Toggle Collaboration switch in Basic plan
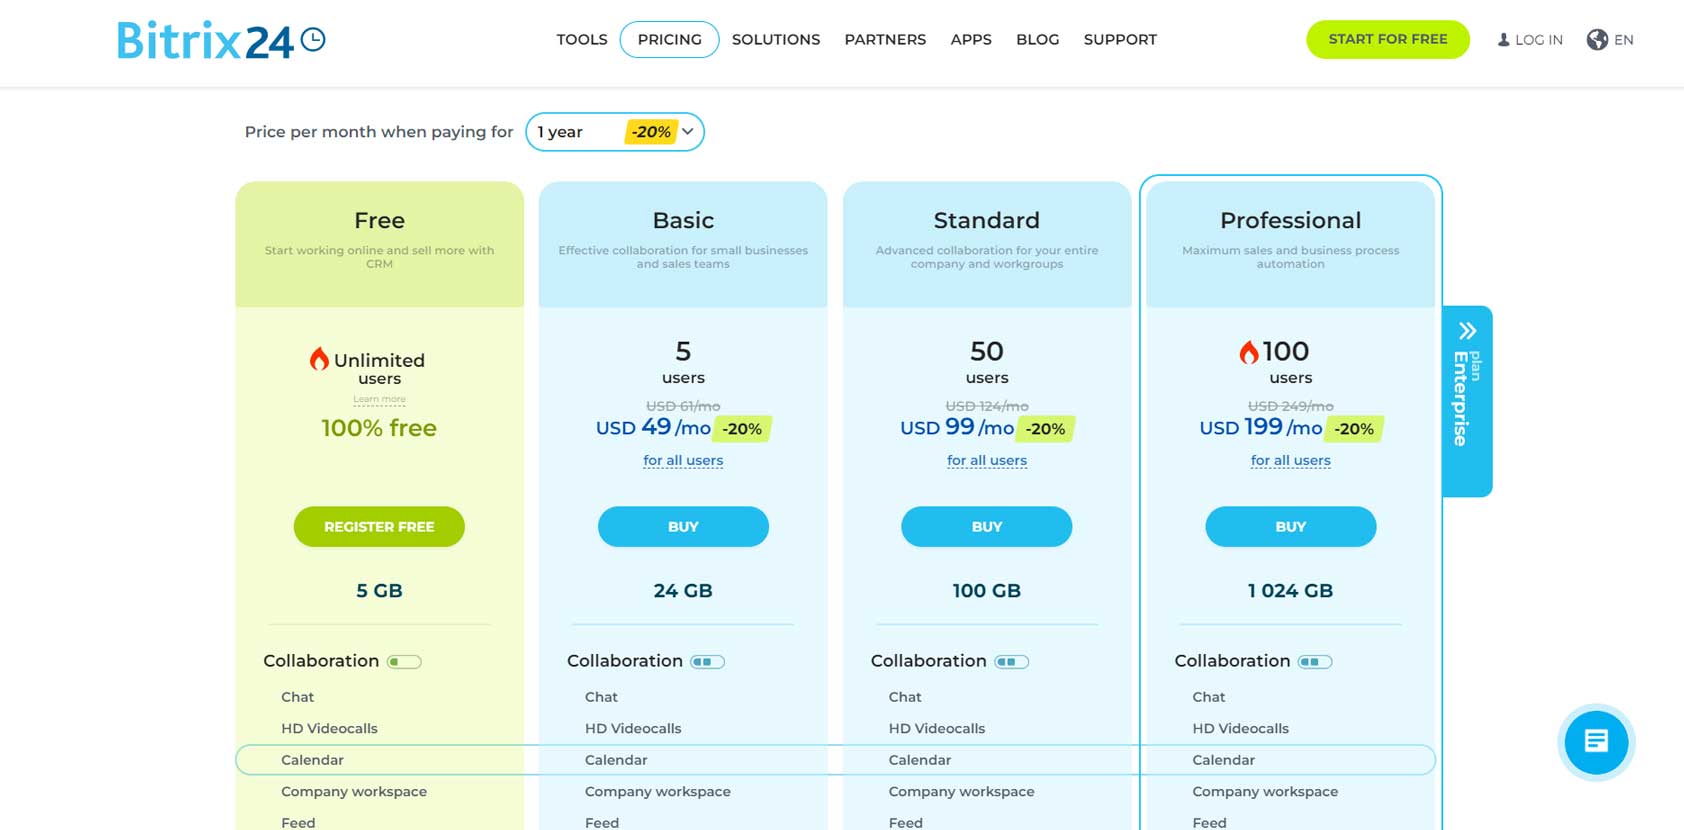 (708, 661)
